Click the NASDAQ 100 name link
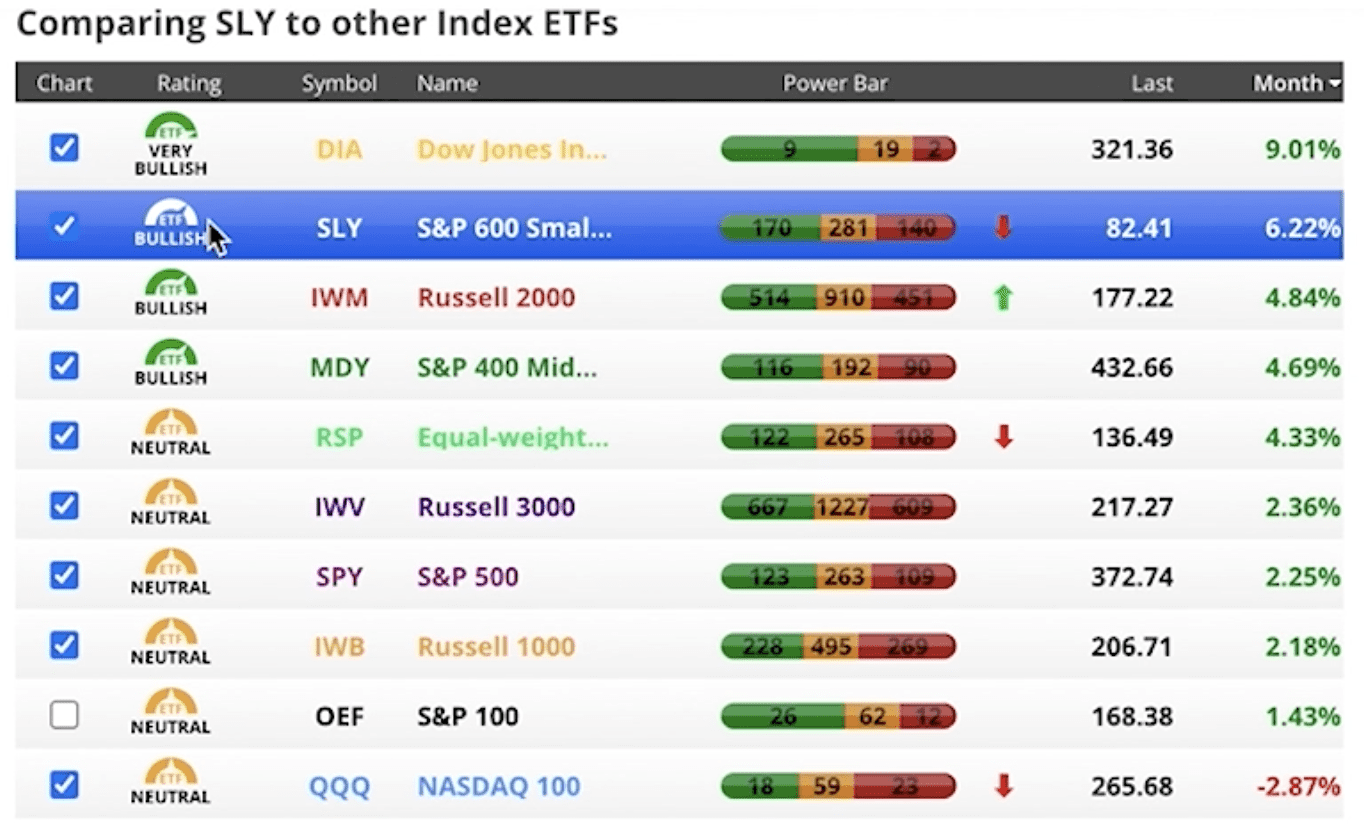Screen dimensions: 1364x834 click(497, 787)
